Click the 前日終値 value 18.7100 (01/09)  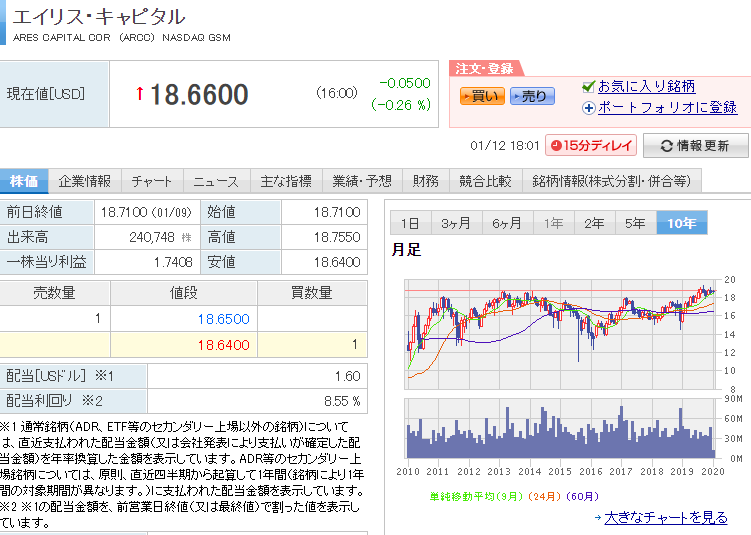[146, 212]
